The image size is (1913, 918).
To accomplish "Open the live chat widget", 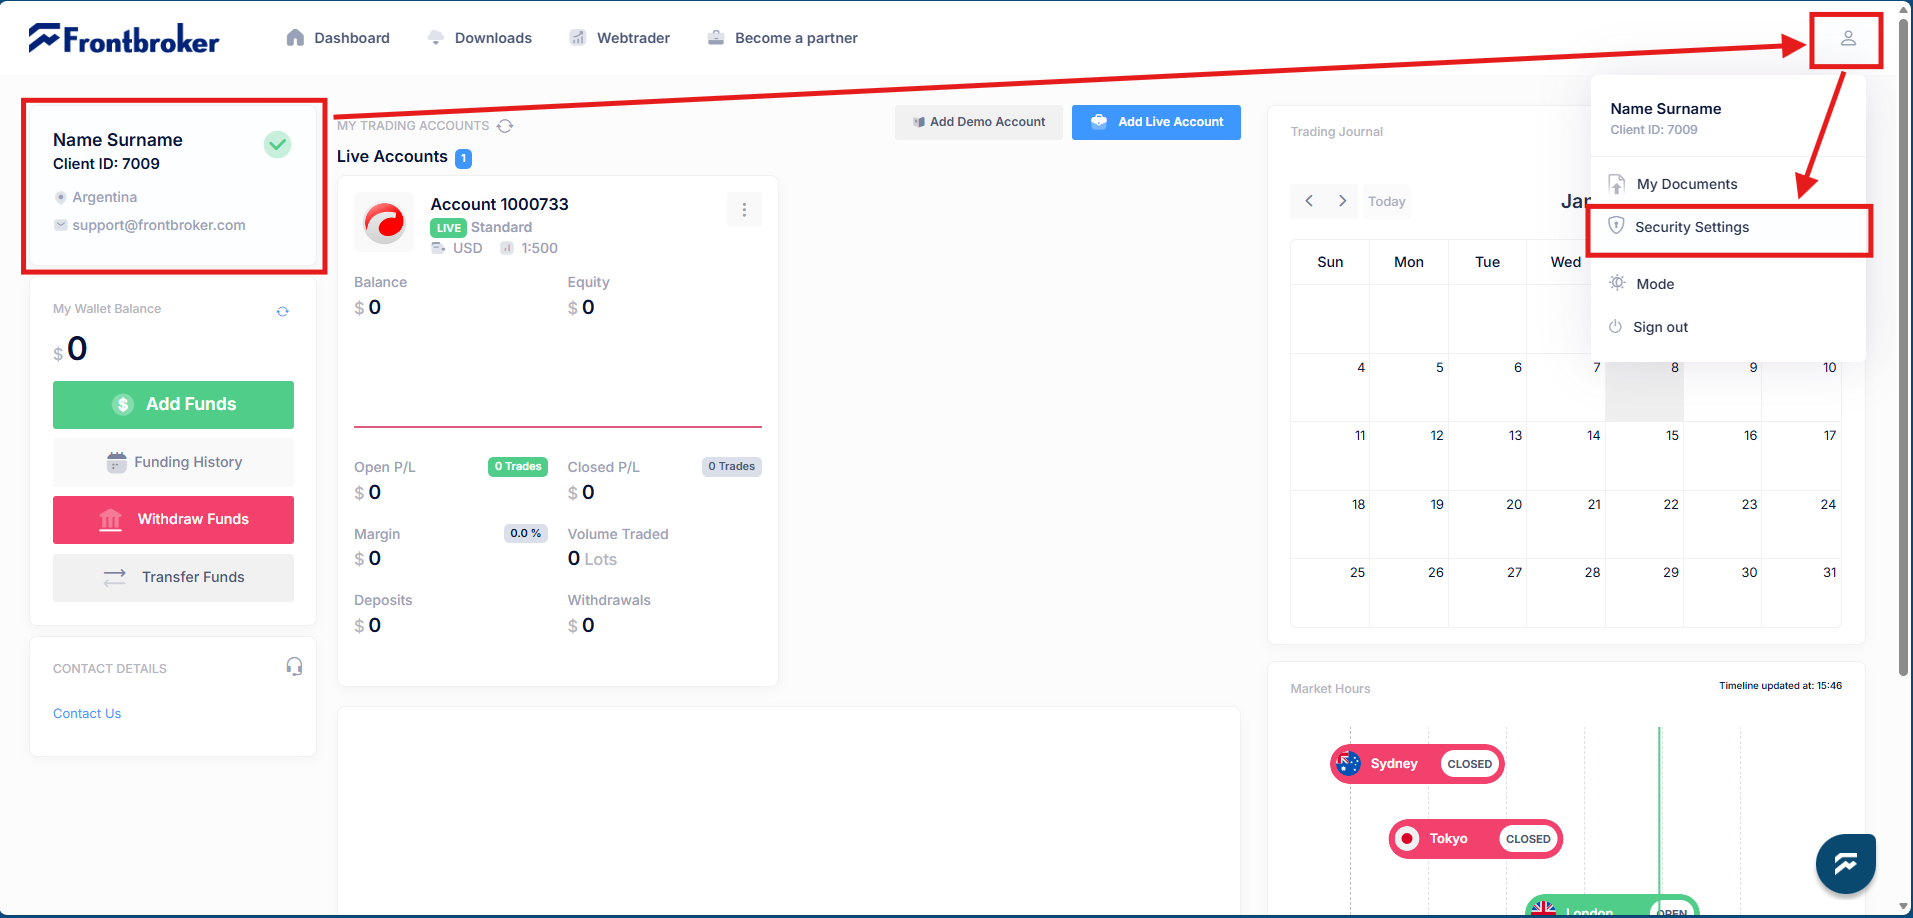I will coord(1845,863).
